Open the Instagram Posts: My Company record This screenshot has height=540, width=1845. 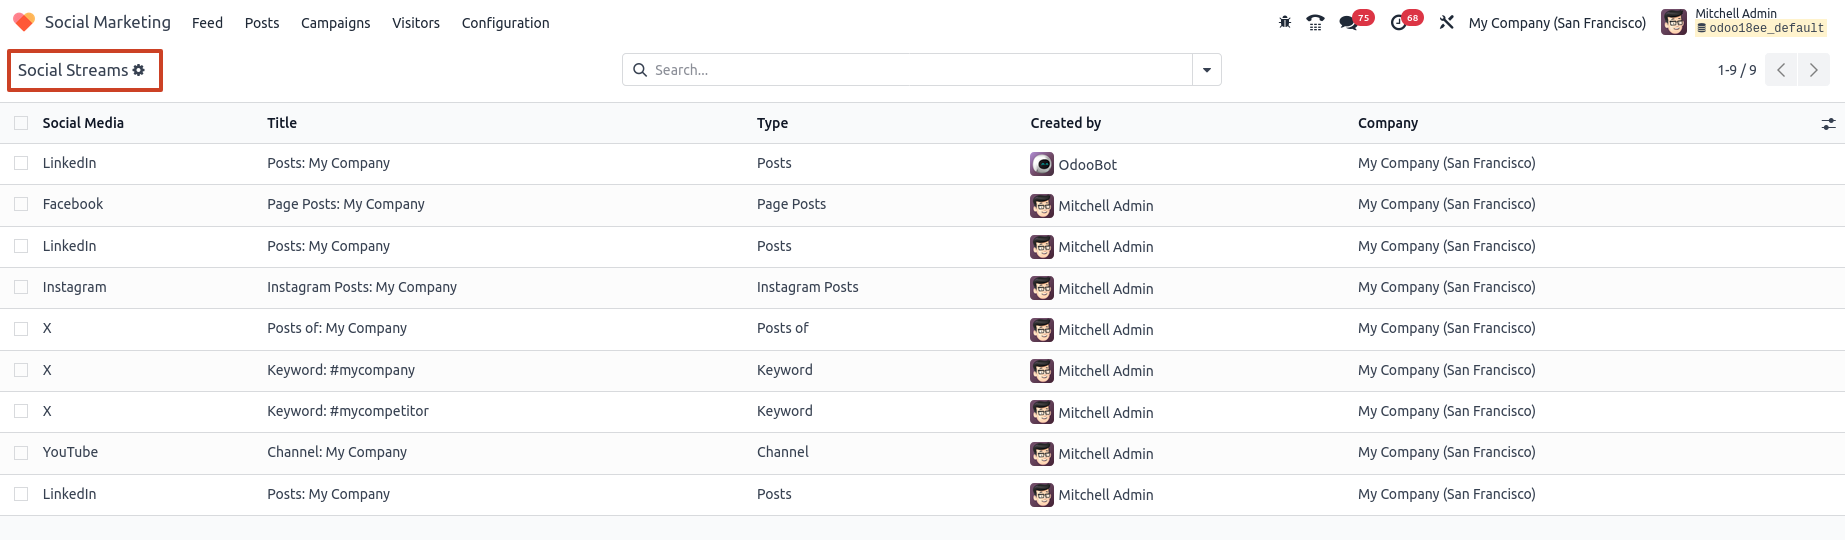(362, 287)
